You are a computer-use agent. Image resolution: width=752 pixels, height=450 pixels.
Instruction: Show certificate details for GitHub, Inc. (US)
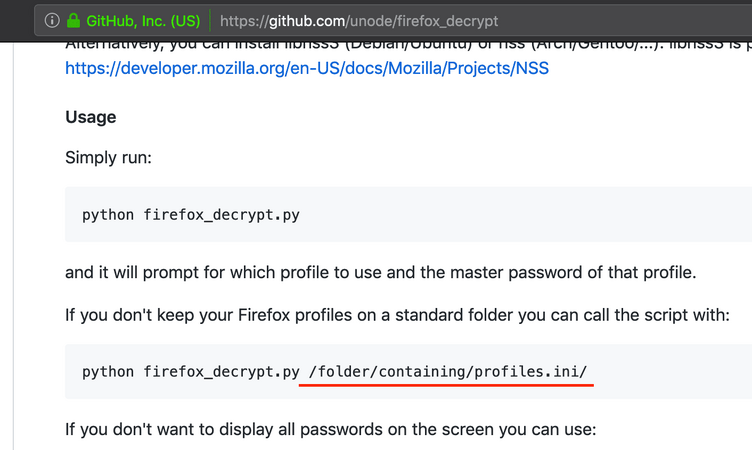pyautogui.click(x=143, y=21)
